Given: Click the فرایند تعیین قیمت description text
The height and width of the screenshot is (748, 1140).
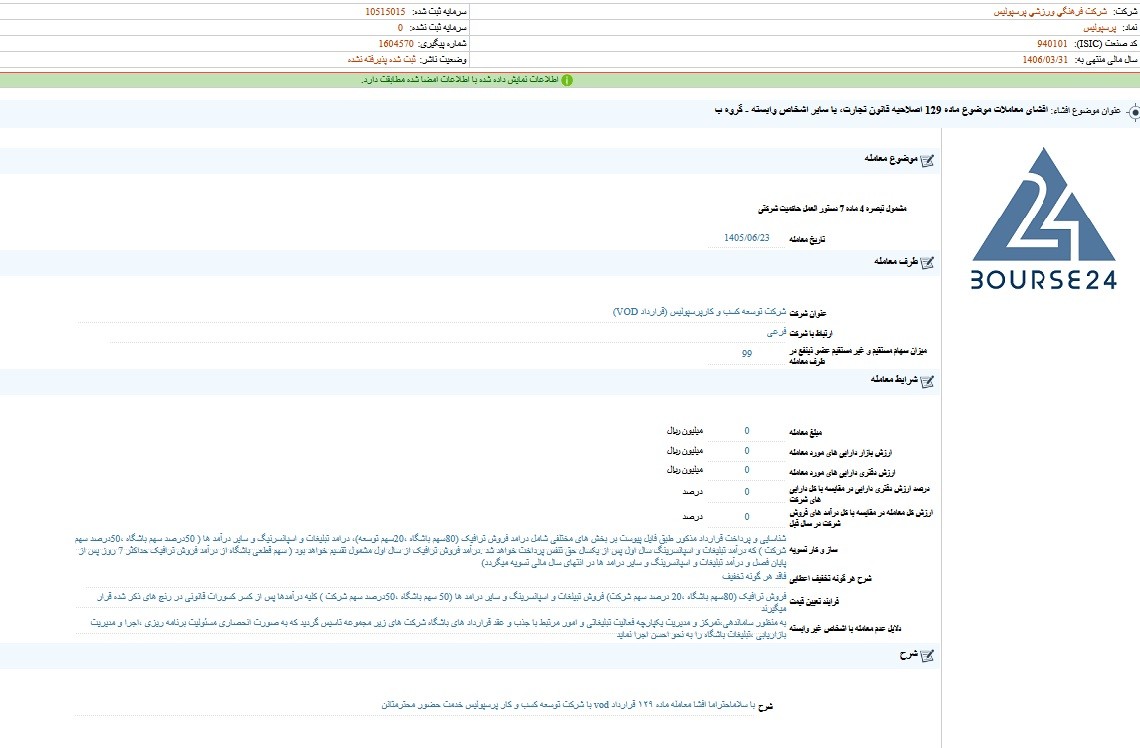Looking at the screenshot, I should click(441, 602).
